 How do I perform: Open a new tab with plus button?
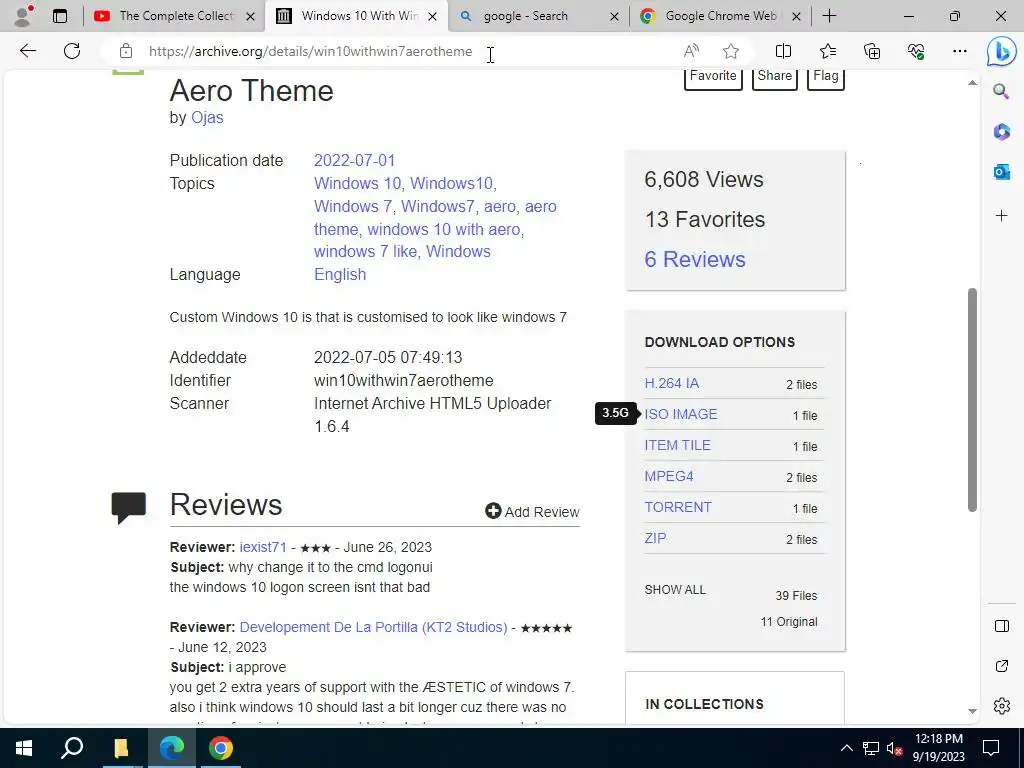pos(829,16)
